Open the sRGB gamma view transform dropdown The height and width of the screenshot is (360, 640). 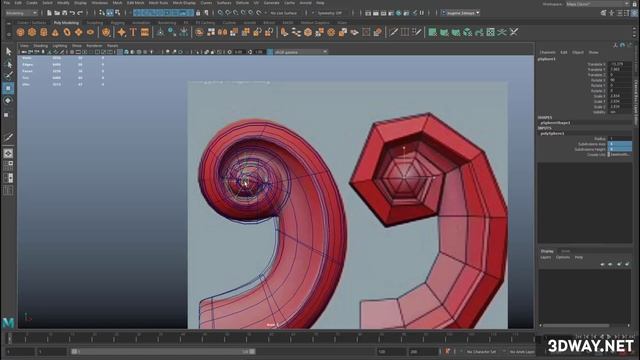[x=301, y=52]
